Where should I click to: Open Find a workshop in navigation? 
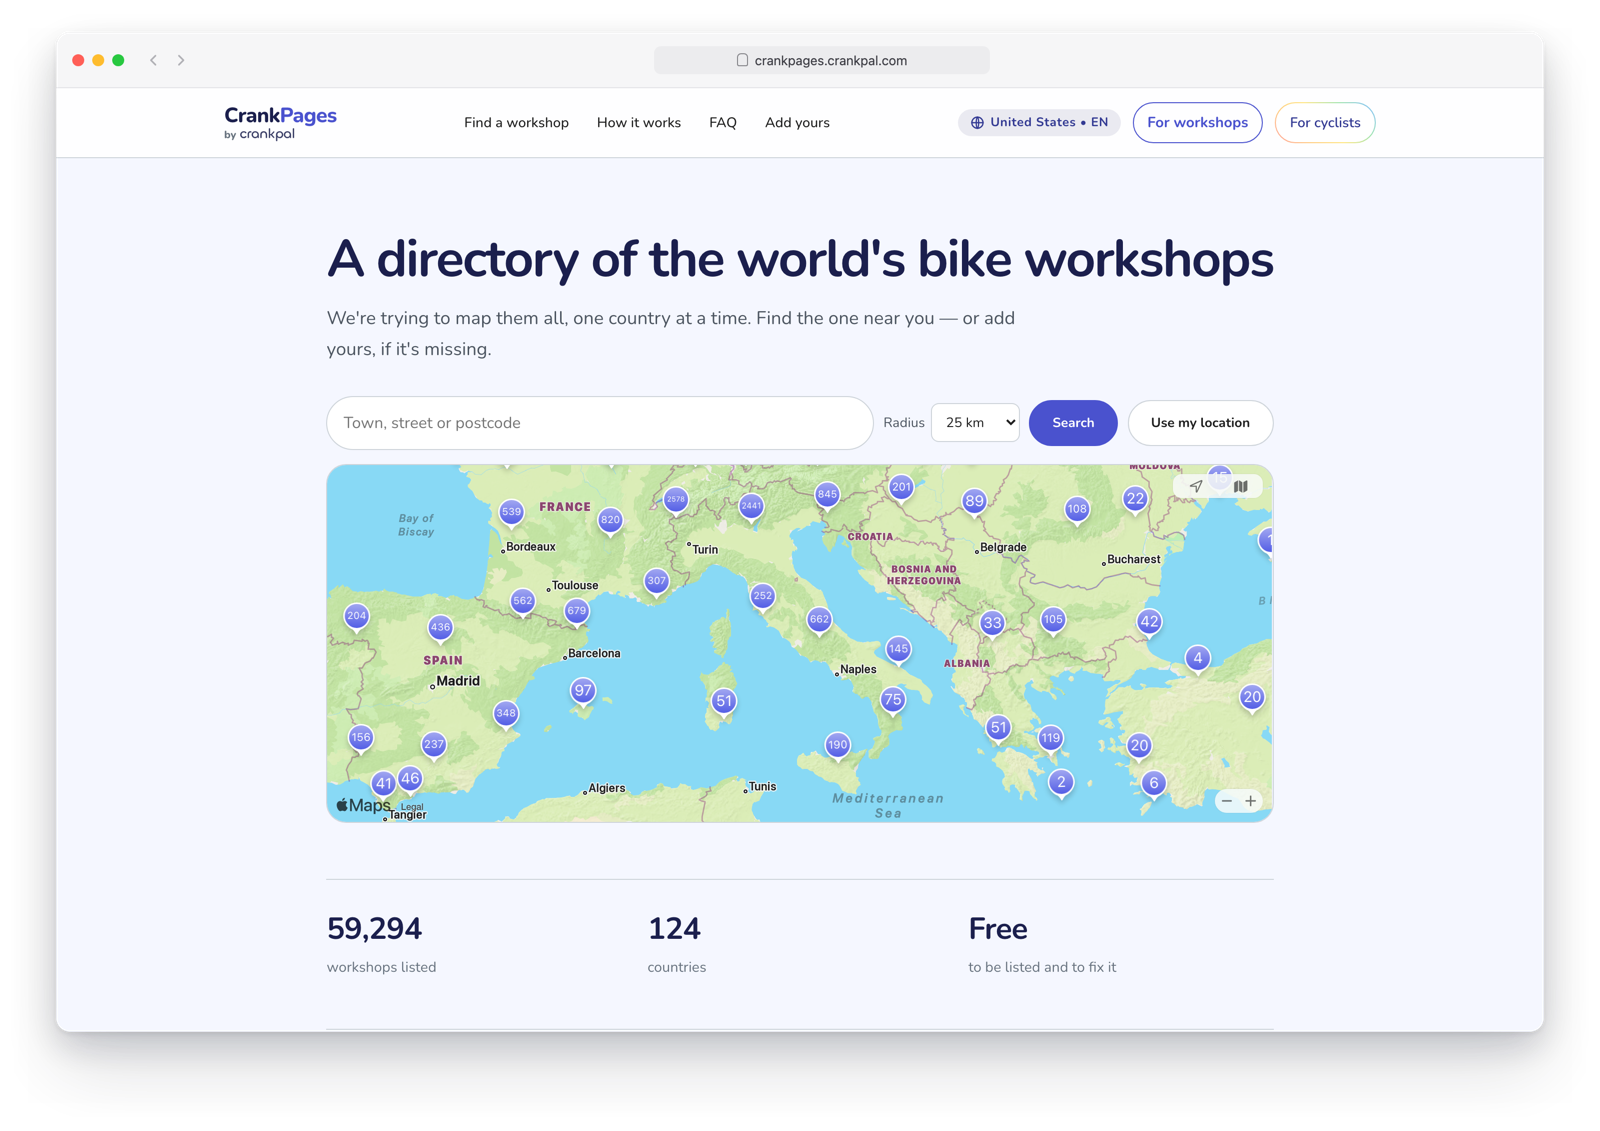516,123
